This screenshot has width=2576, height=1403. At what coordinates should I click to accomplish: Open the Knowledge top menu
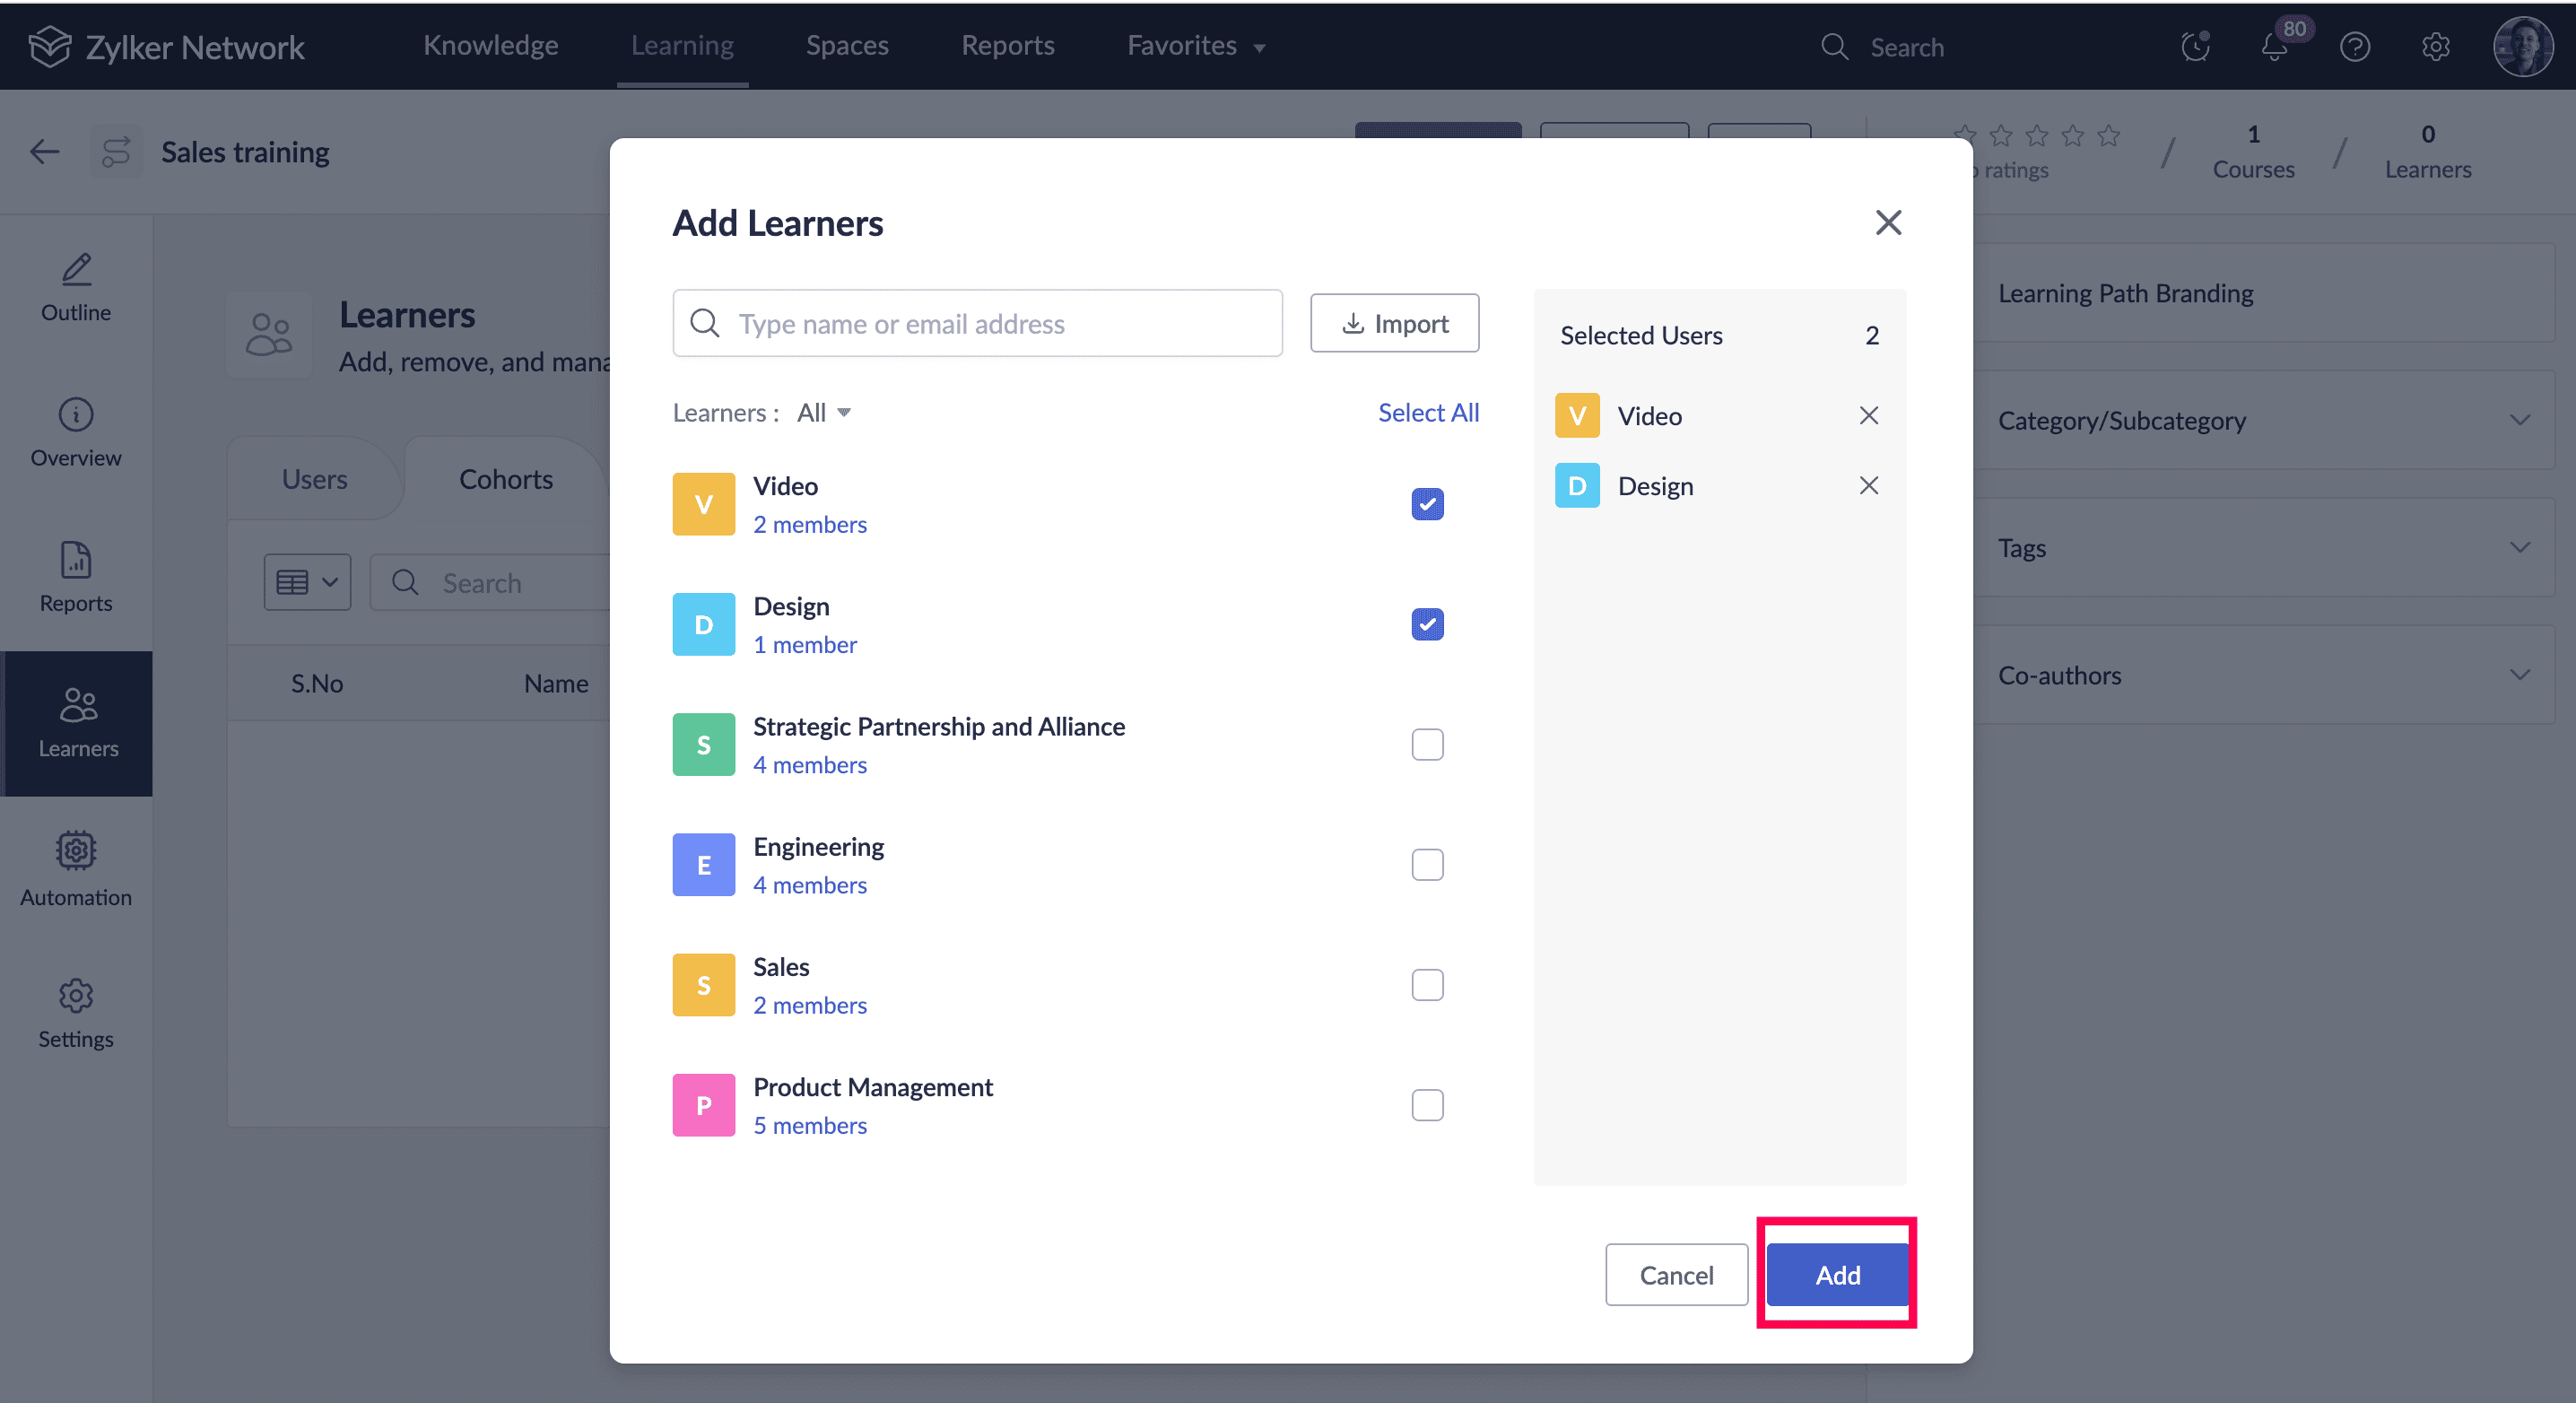tap(490, 46)
